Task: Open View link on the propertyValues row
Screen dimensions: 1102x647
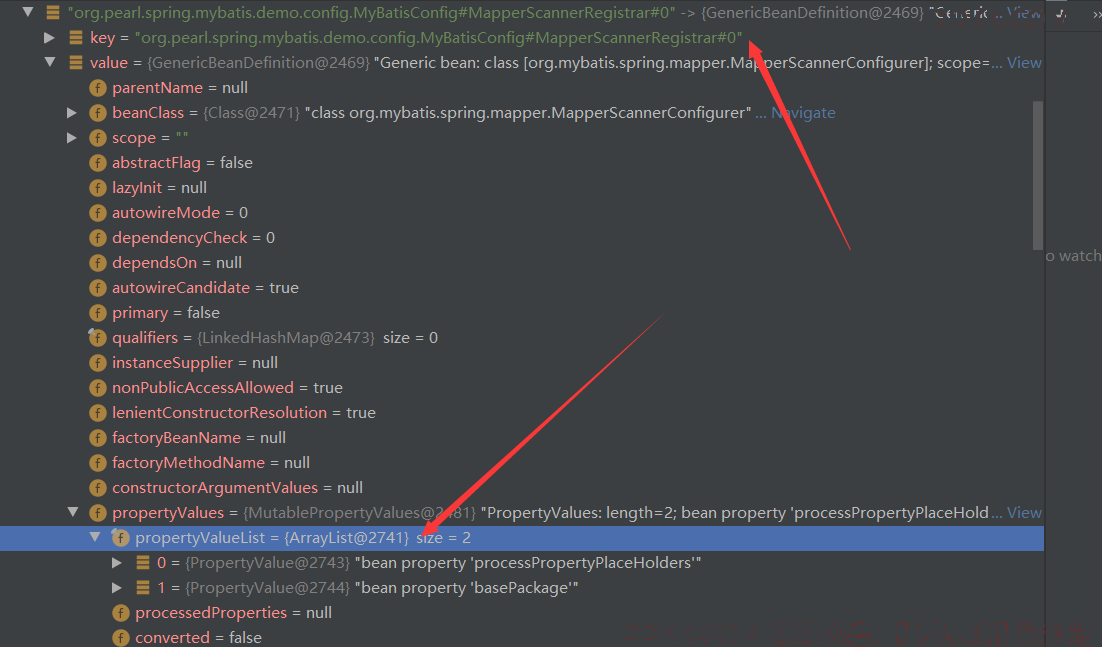Action: pyautogui.click(x=1024, y=513)
